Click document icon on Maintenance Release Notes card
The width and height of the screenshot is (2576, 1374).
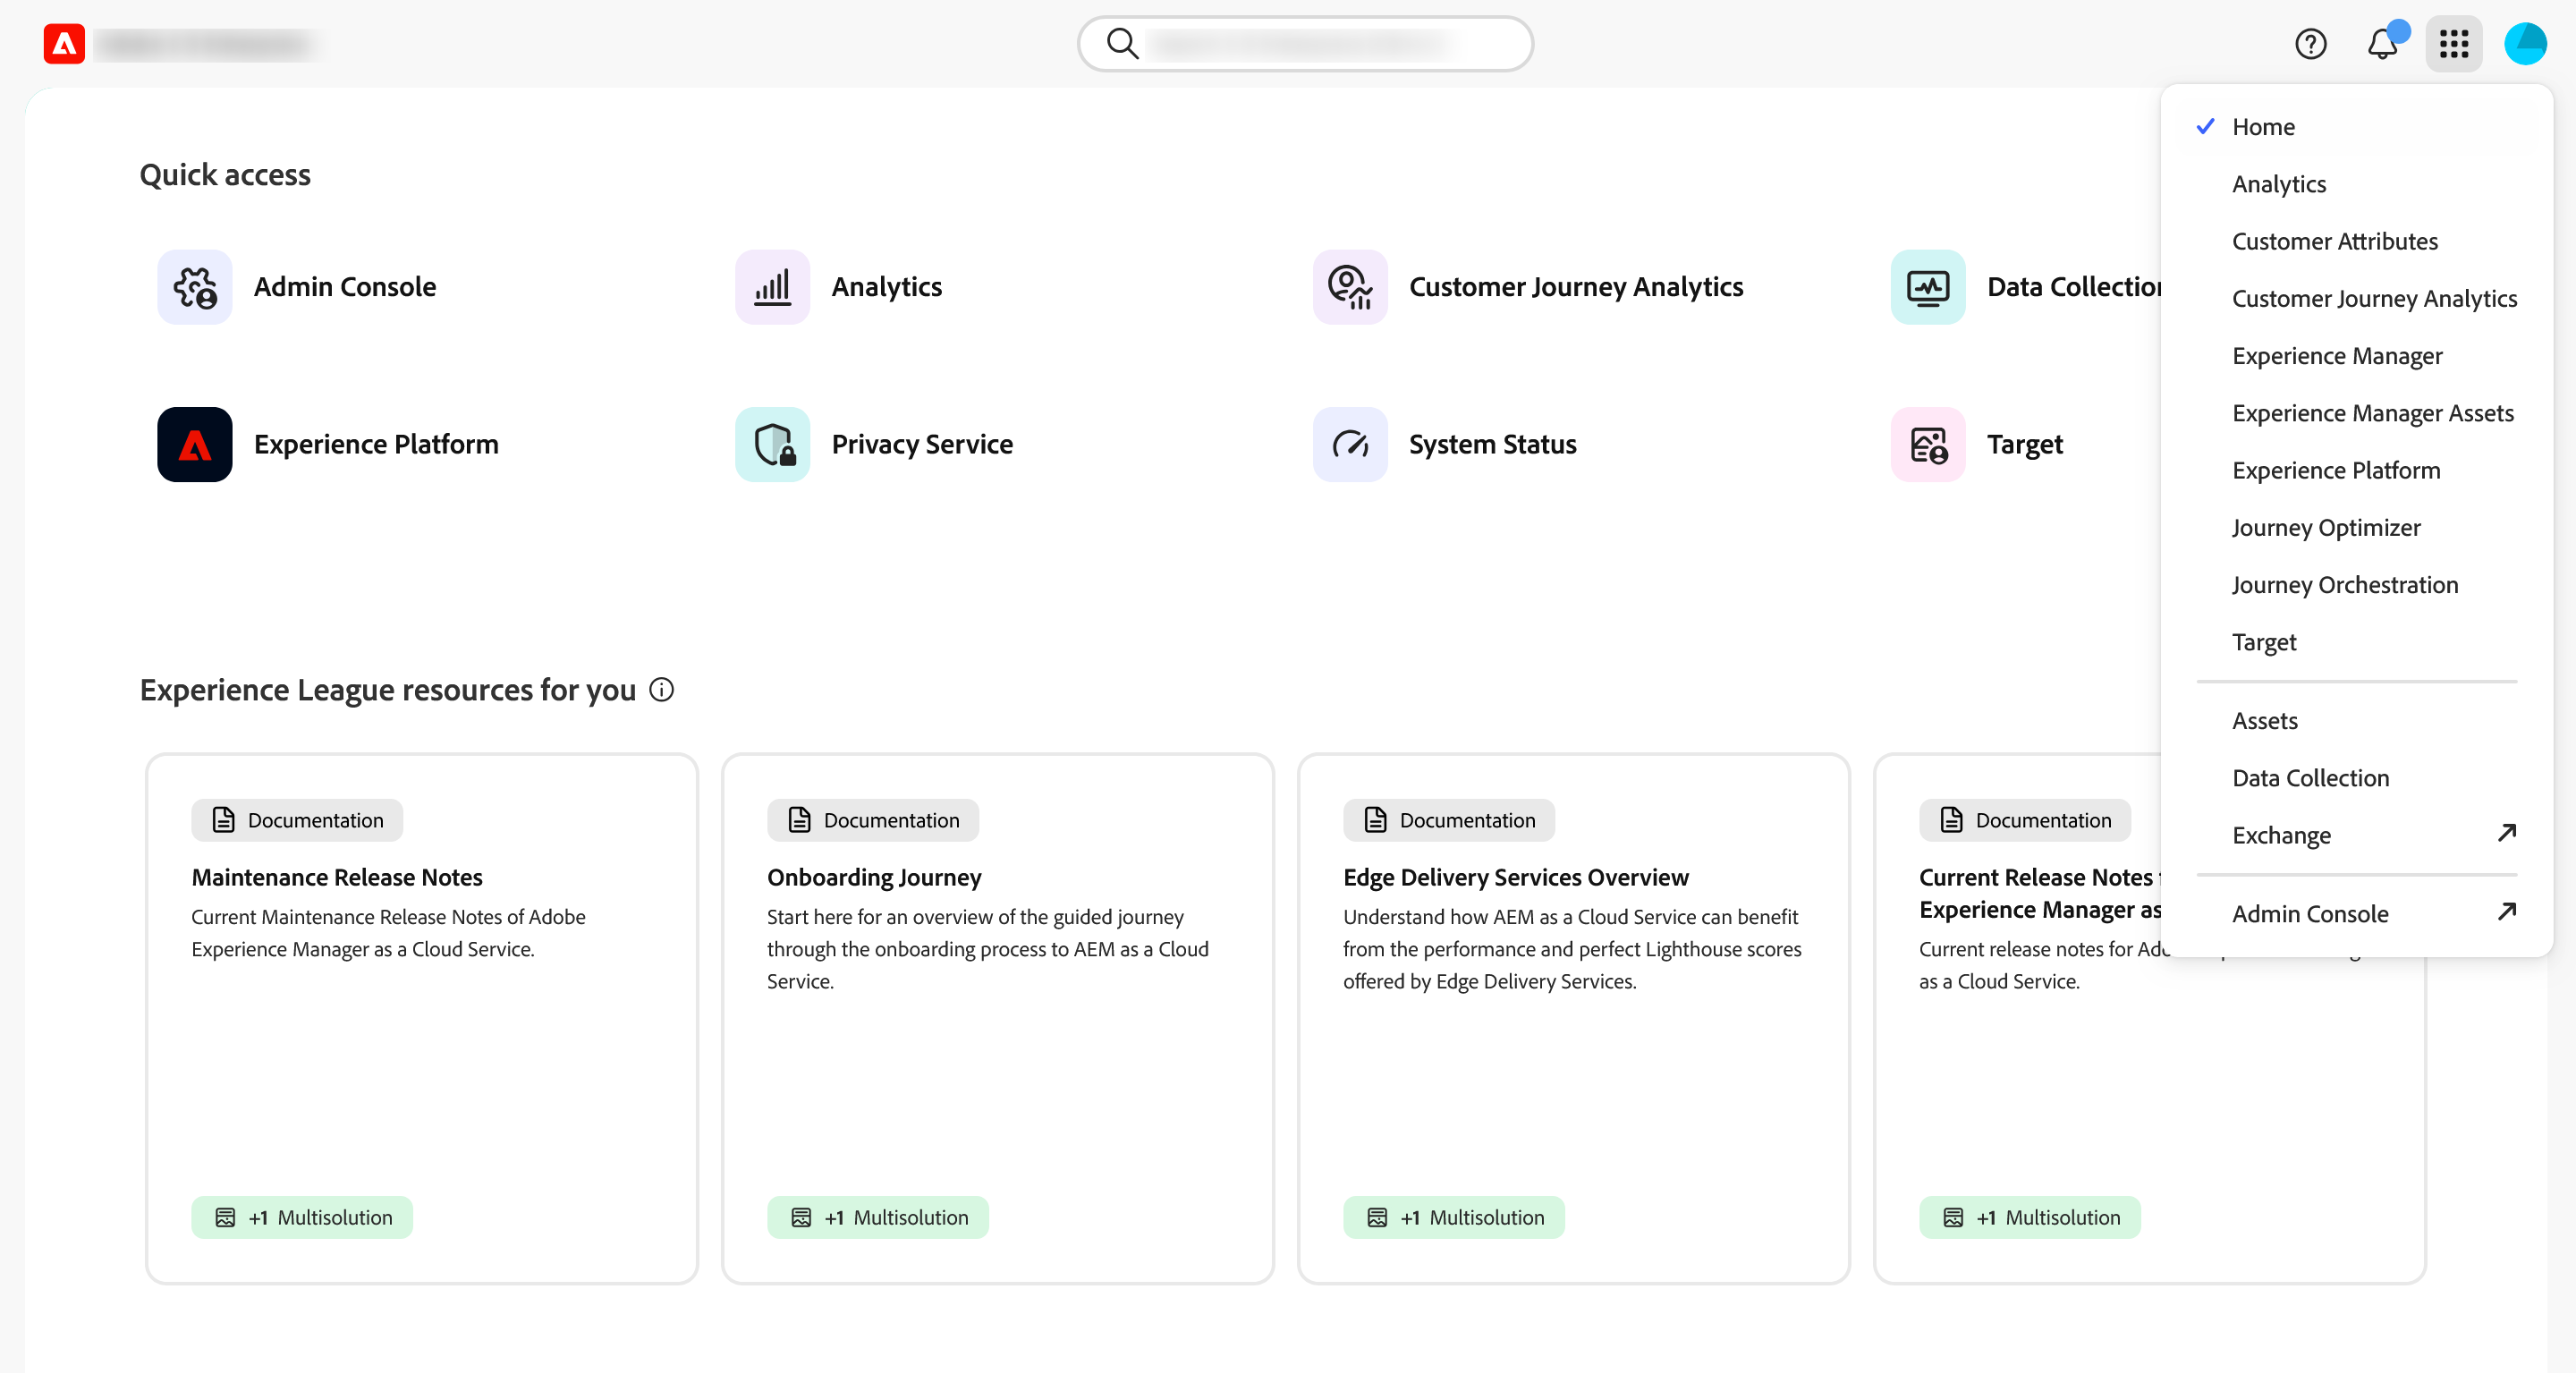[x=224, y=820]
